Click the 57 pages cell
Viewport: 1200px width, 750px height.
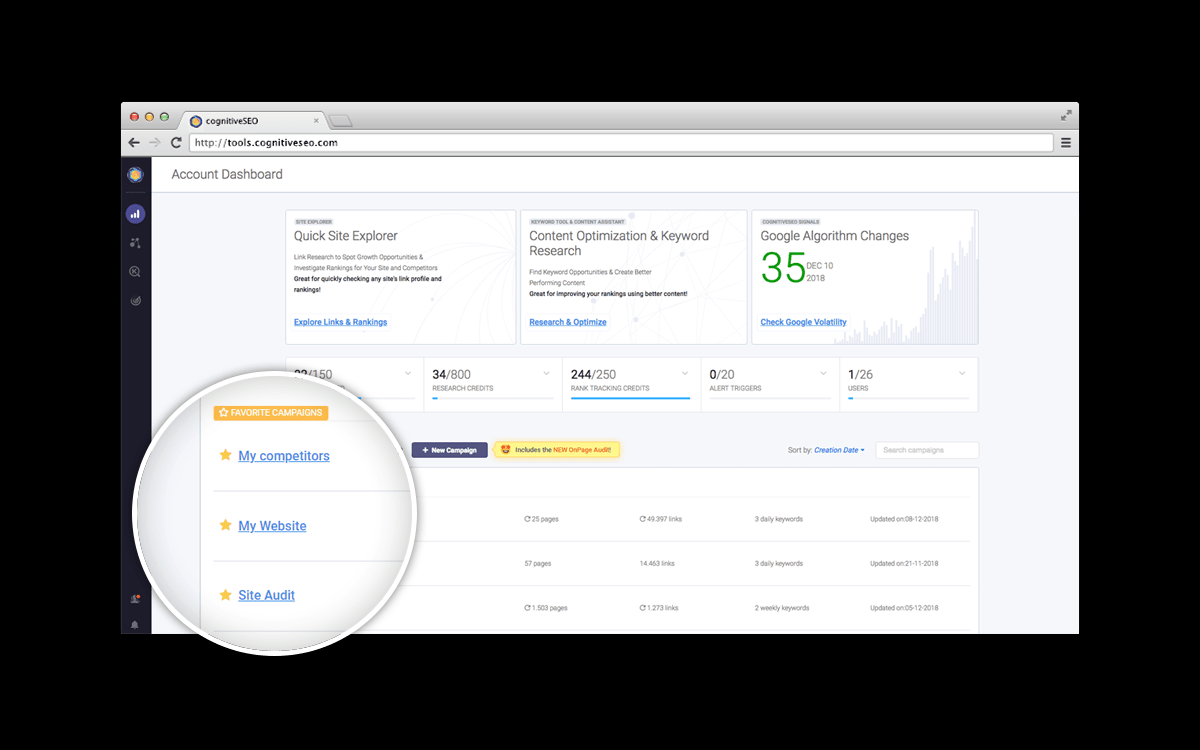[x=538, y=563]
